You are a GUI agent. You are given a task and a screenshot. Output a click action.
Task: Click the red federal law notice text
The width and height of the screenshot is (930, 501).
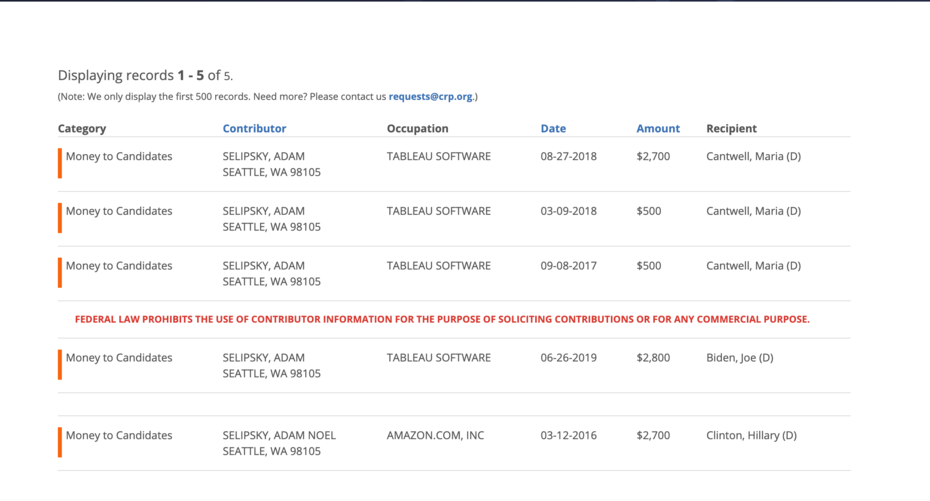coord(442,320)
